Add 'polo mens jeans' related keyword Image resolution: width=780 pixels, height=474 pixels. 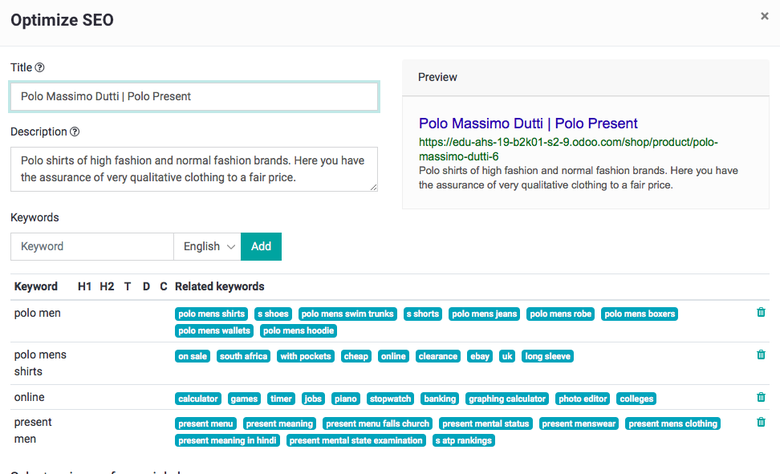coord(484,314)
